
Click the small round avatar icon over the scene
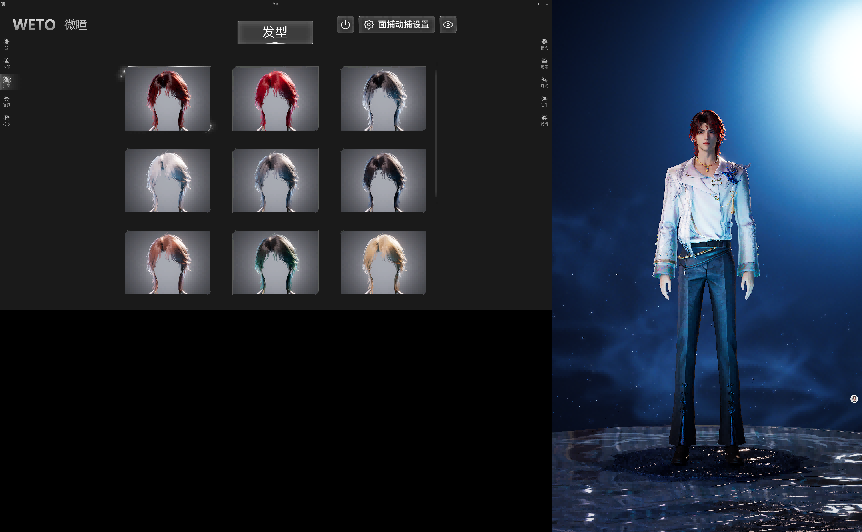coord(854,398)
